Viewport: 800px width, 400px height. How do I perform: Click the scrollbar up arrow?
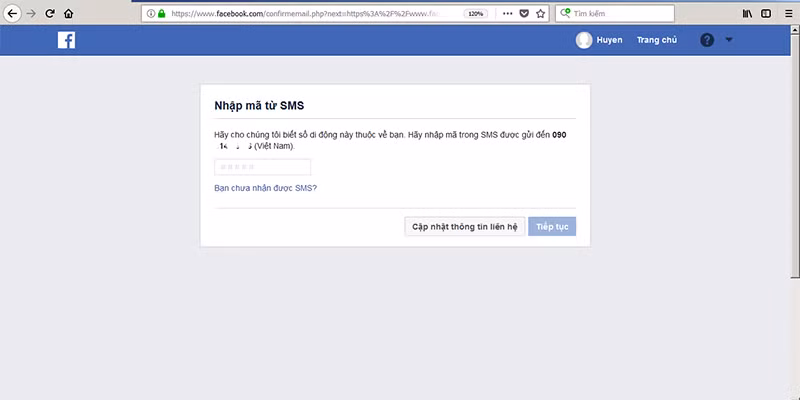tap(795, 30)
